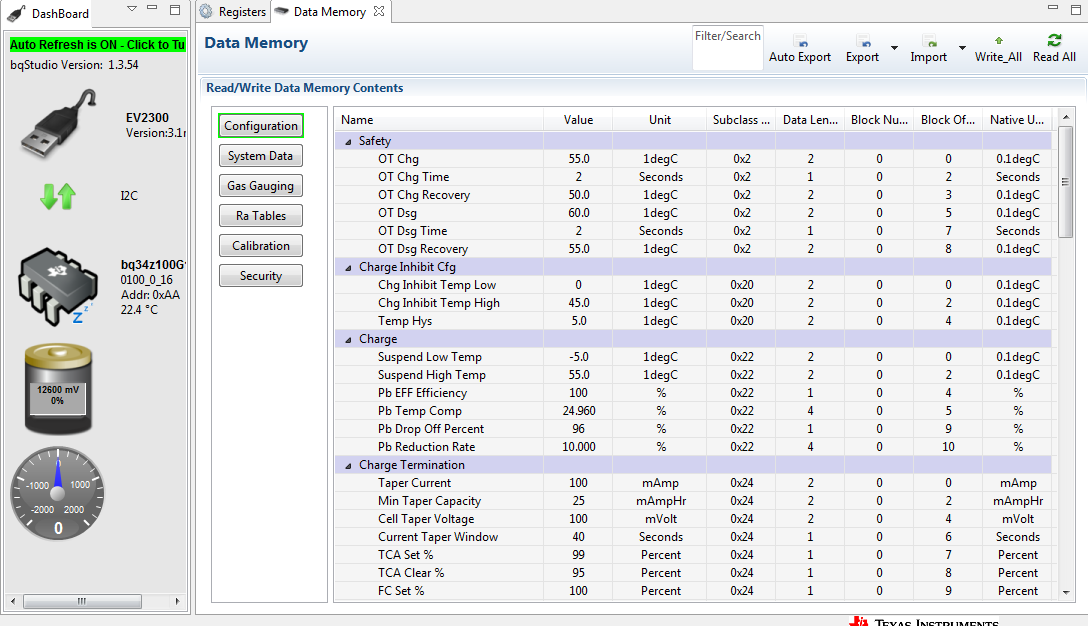Click Temp Hys value 5.0

[x=579, y=321]
